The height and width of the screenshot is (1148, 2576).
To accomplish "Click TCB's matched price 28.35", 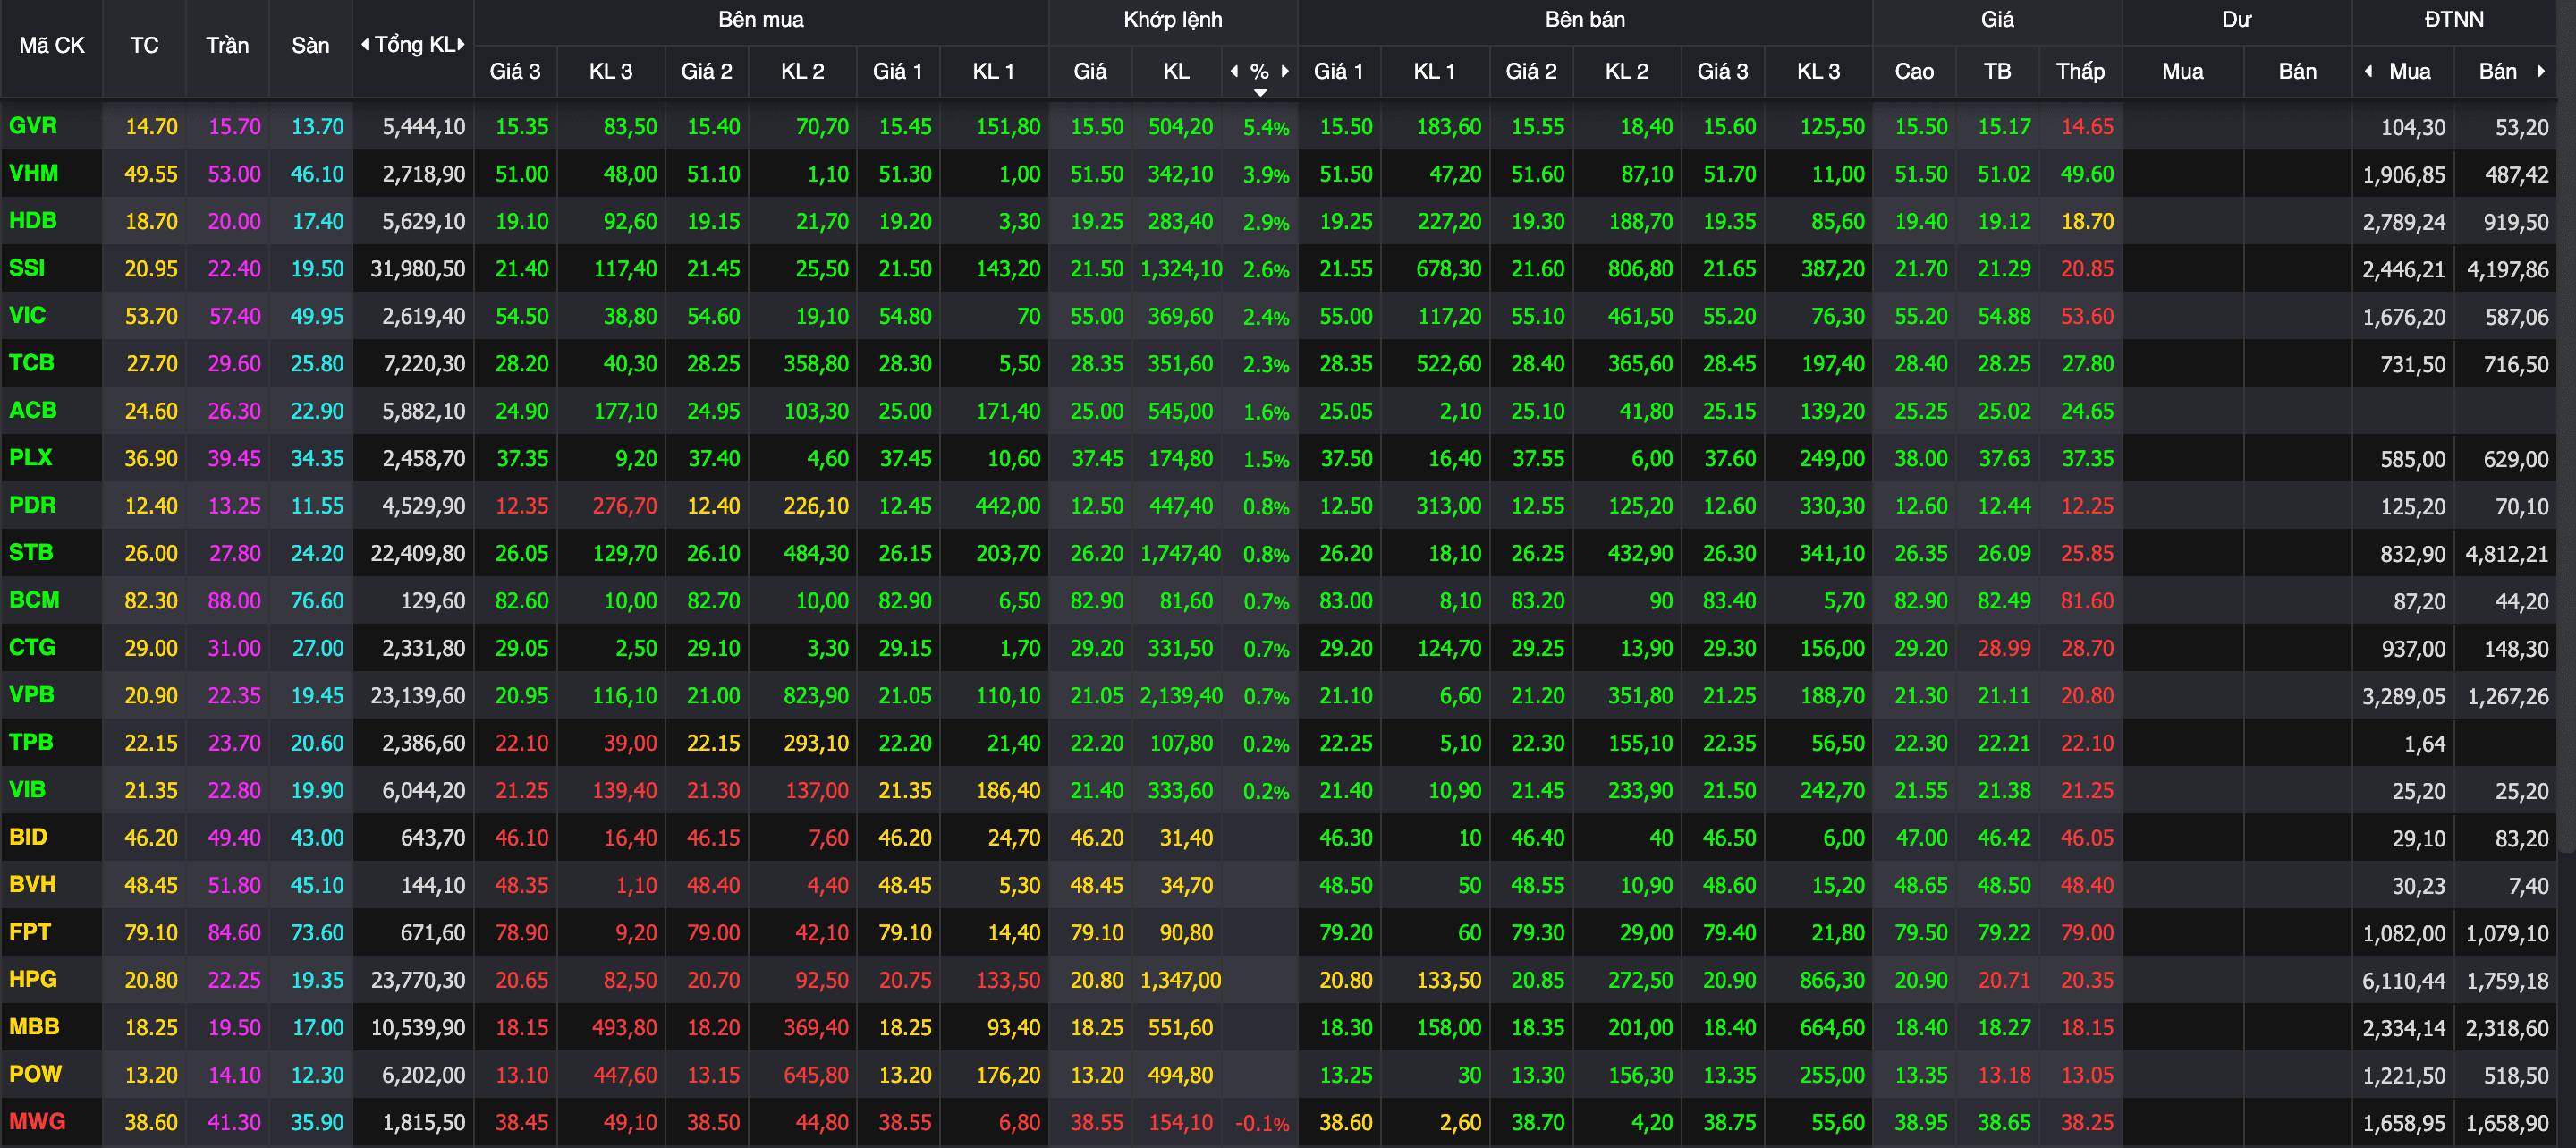I will (1097, 364).
